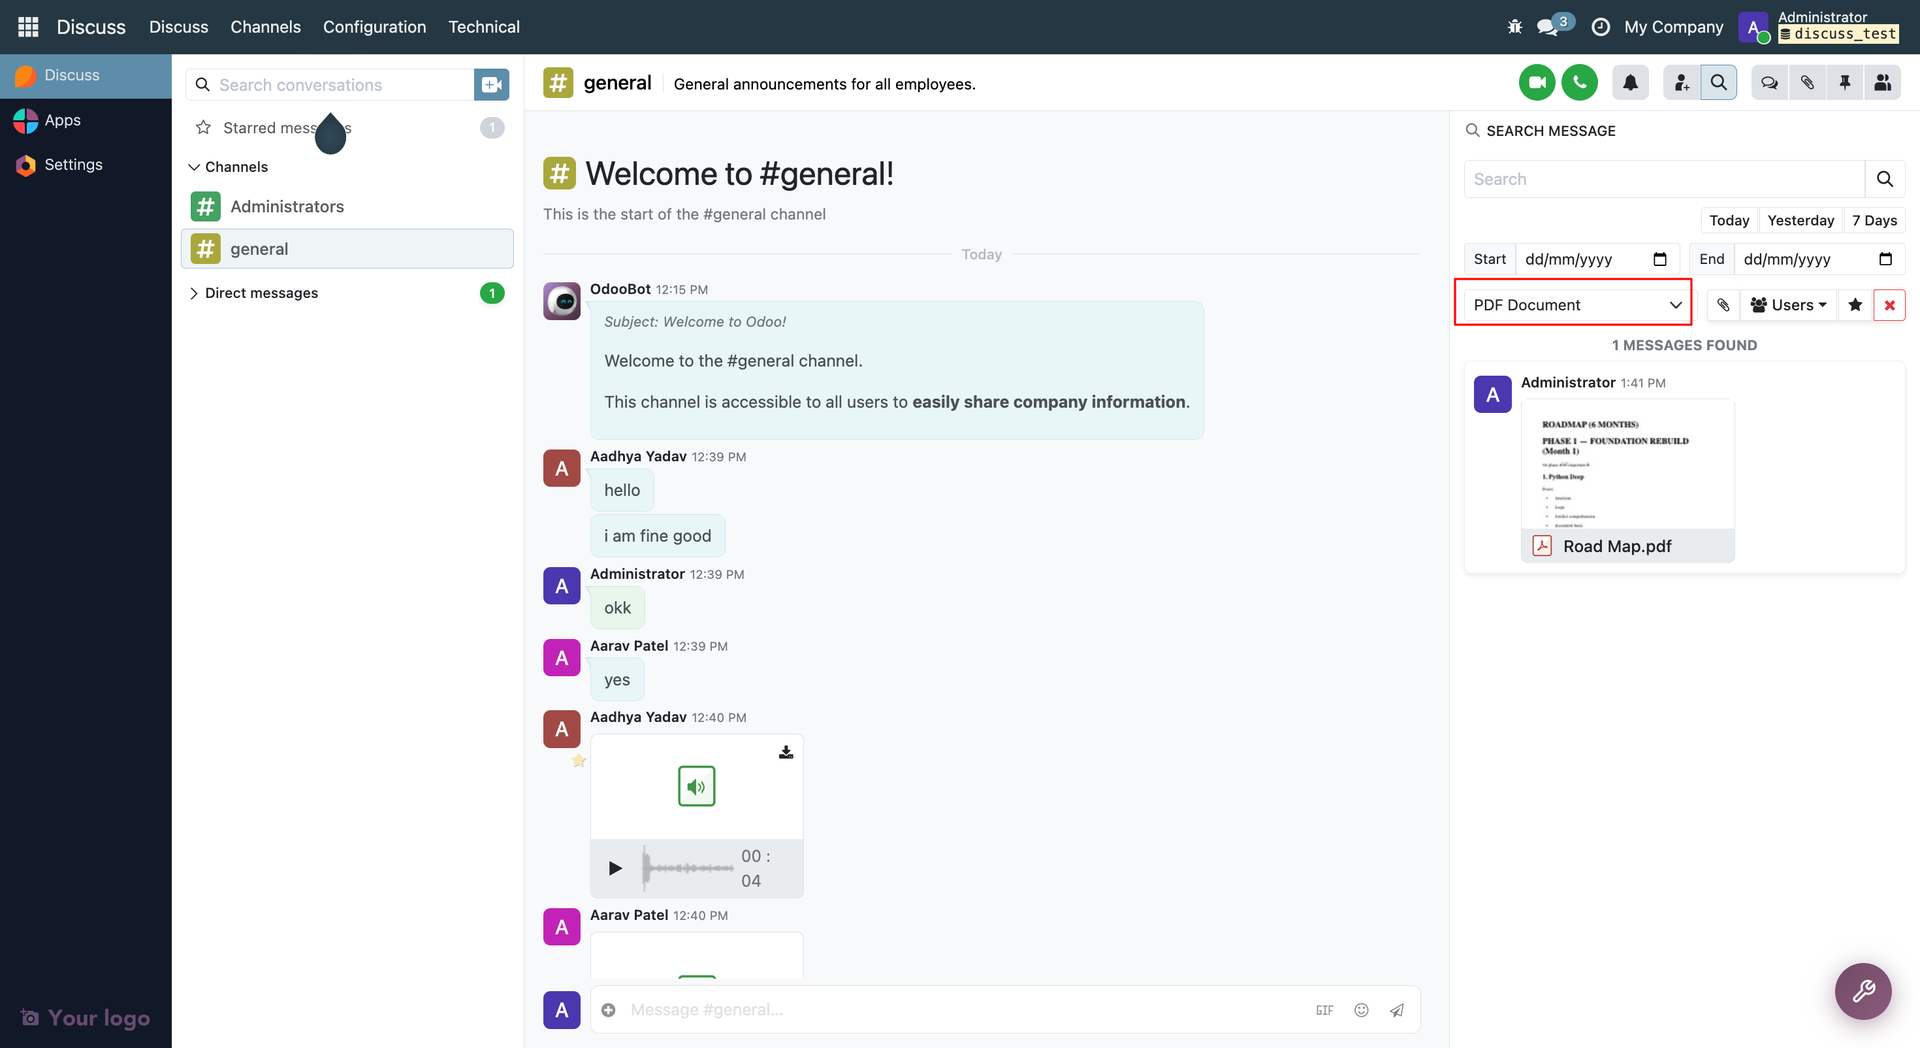Click the general channel name in header
This screenshot has height=1048, width=1920.
point(617,83)
